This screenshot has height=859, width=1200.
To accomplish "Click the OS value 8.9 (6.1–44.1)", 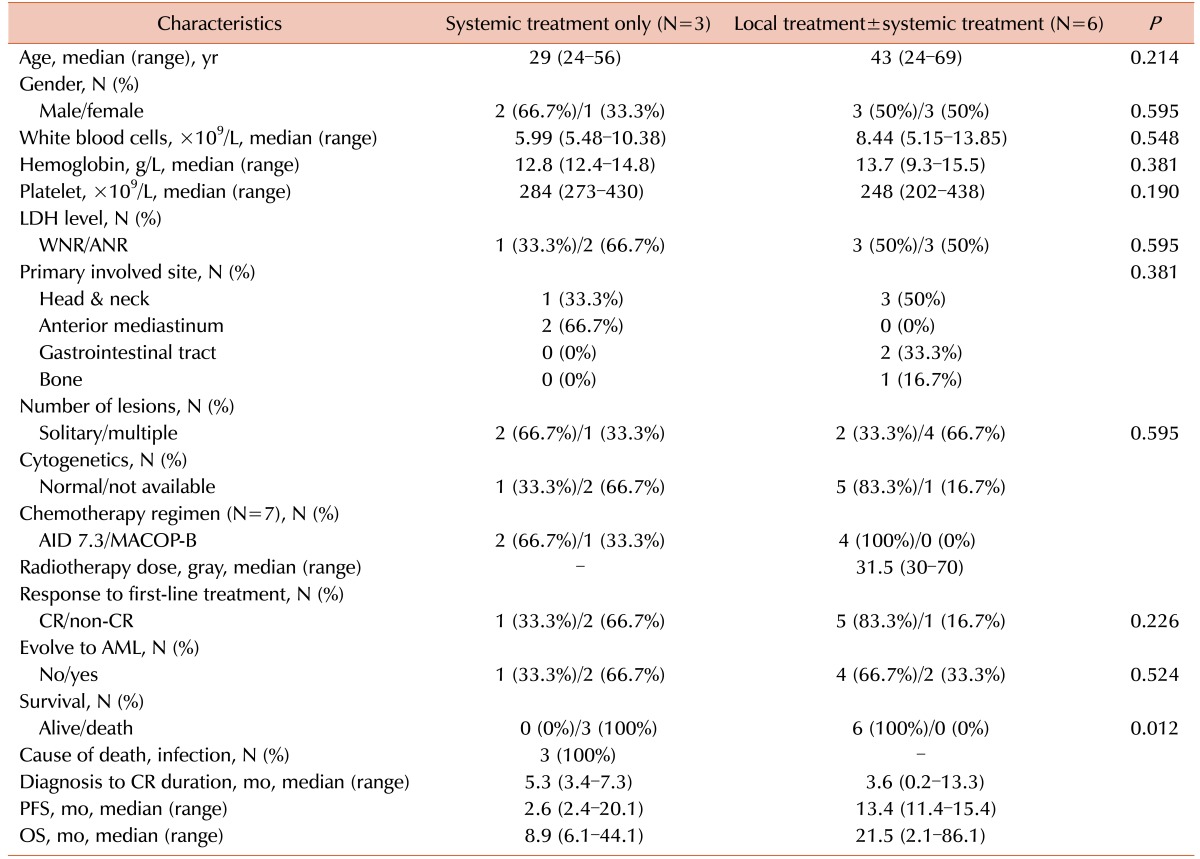I will [x=578, y=835].
